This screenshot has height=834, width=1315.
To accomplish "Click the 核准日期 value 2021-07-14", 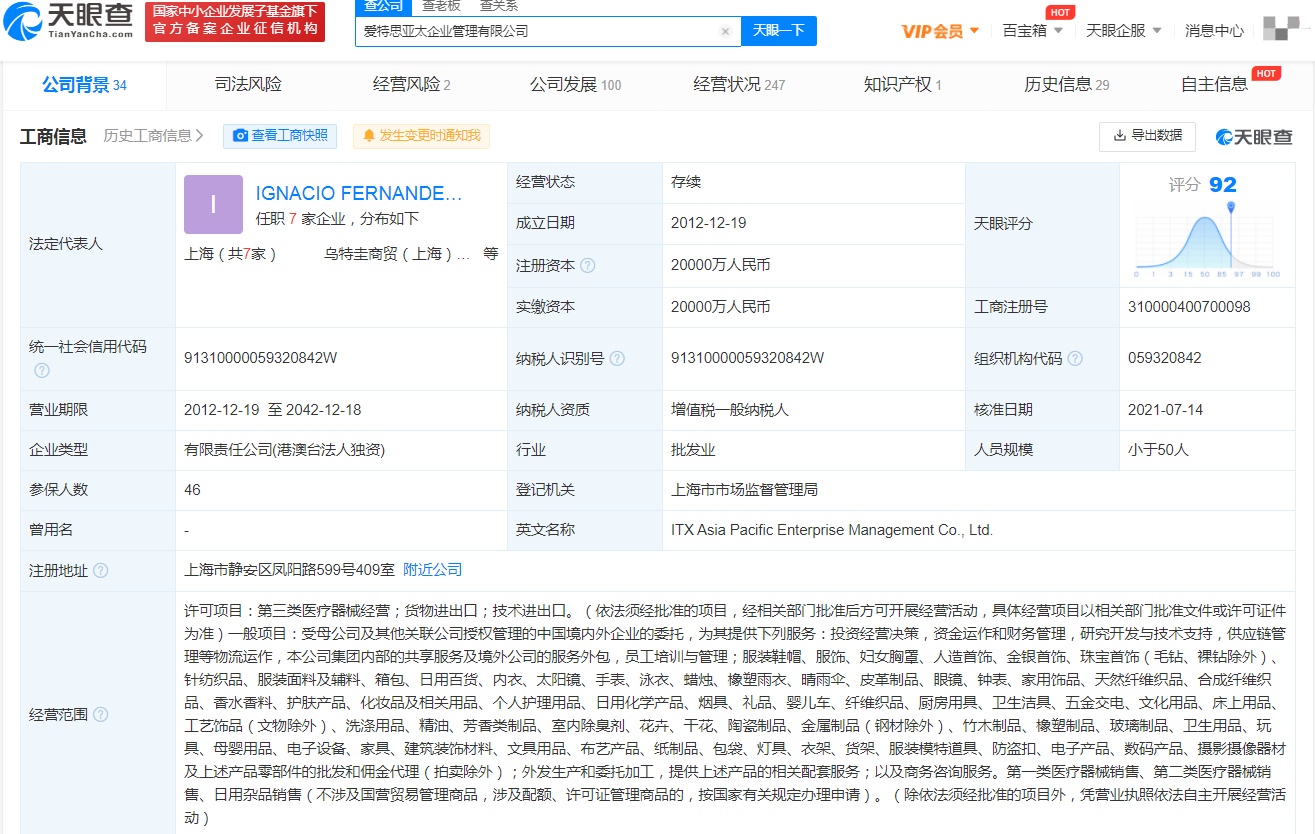I will point(1166,409).
